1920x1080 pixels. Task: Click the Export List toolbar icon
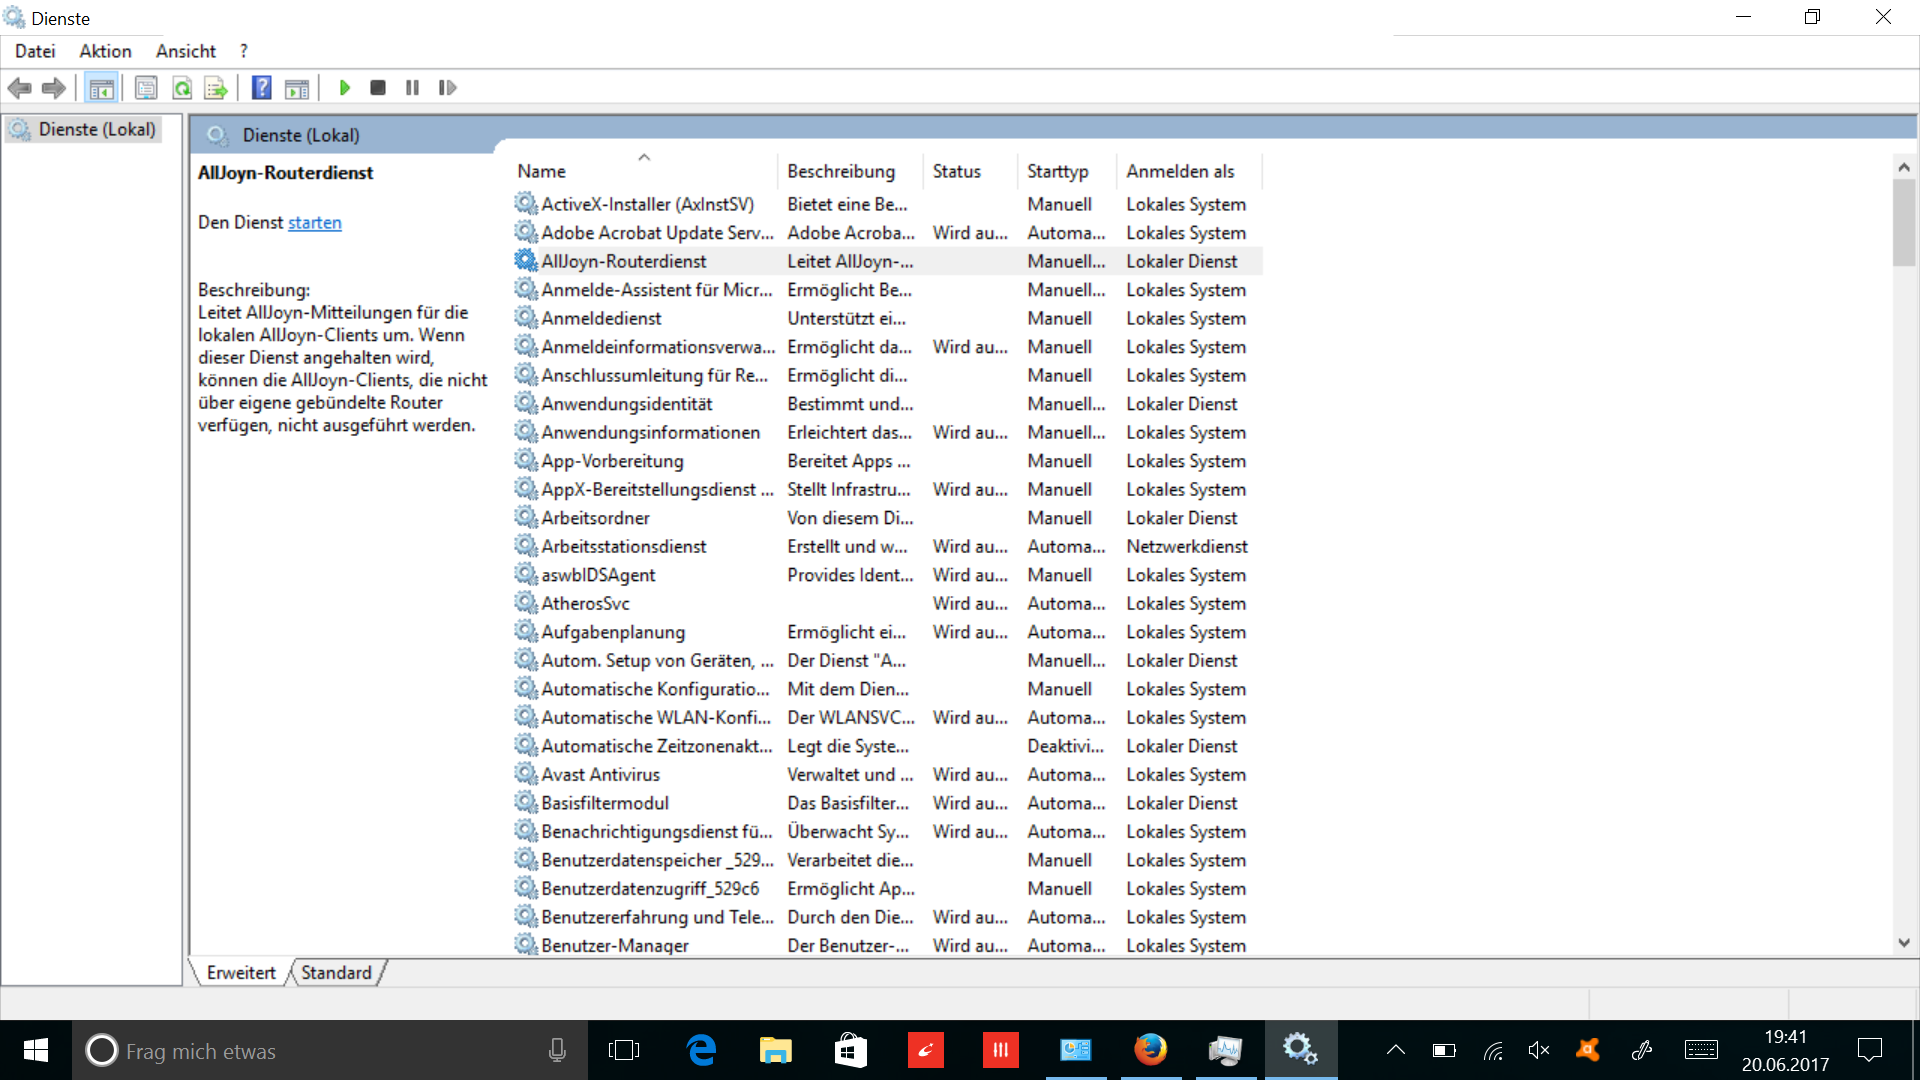216,88
